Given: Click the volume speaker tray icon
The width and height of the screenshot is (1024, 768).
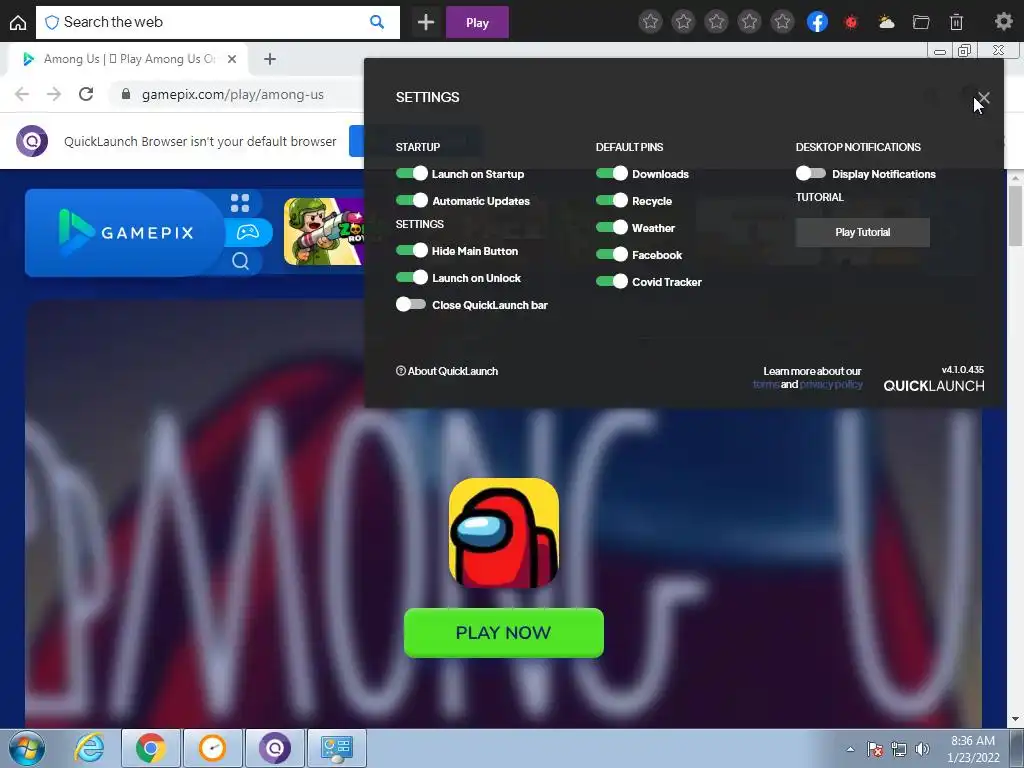Looking at the screenshot, I should tap(922, 749).
